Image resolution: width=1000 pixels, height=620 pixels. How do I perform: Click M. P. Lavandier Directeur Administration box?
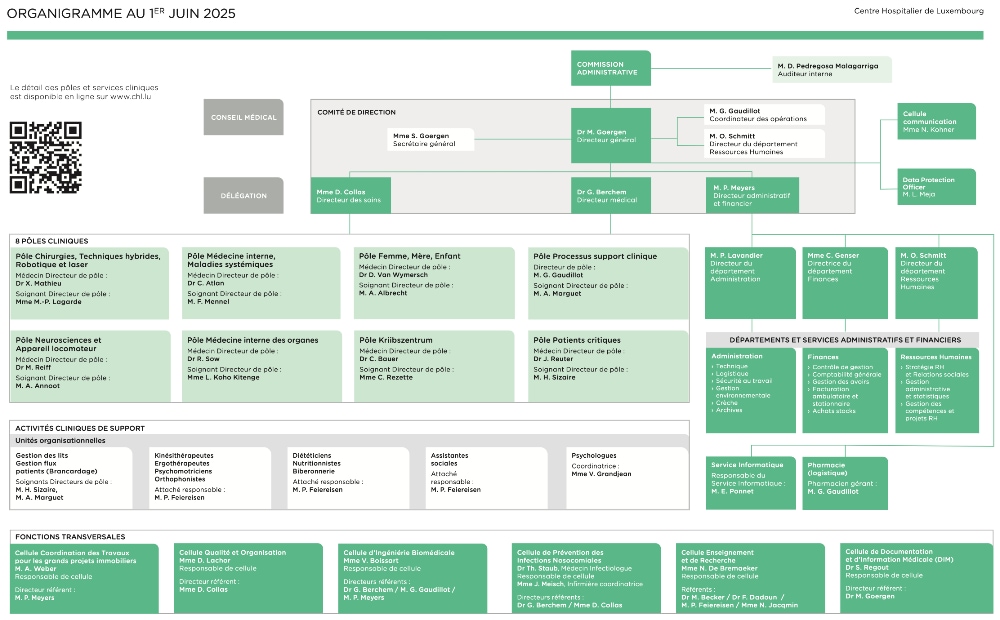click(x=750, y=283)
